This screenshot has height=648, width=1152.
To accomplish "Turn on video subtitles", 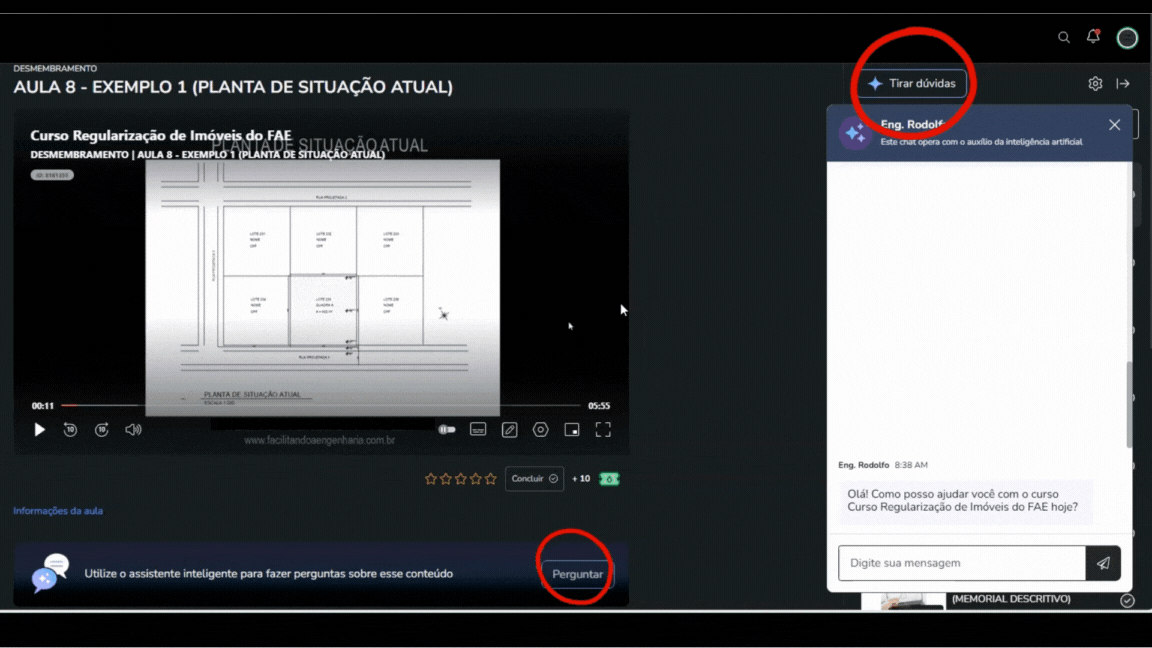I will tap(478, 430).
